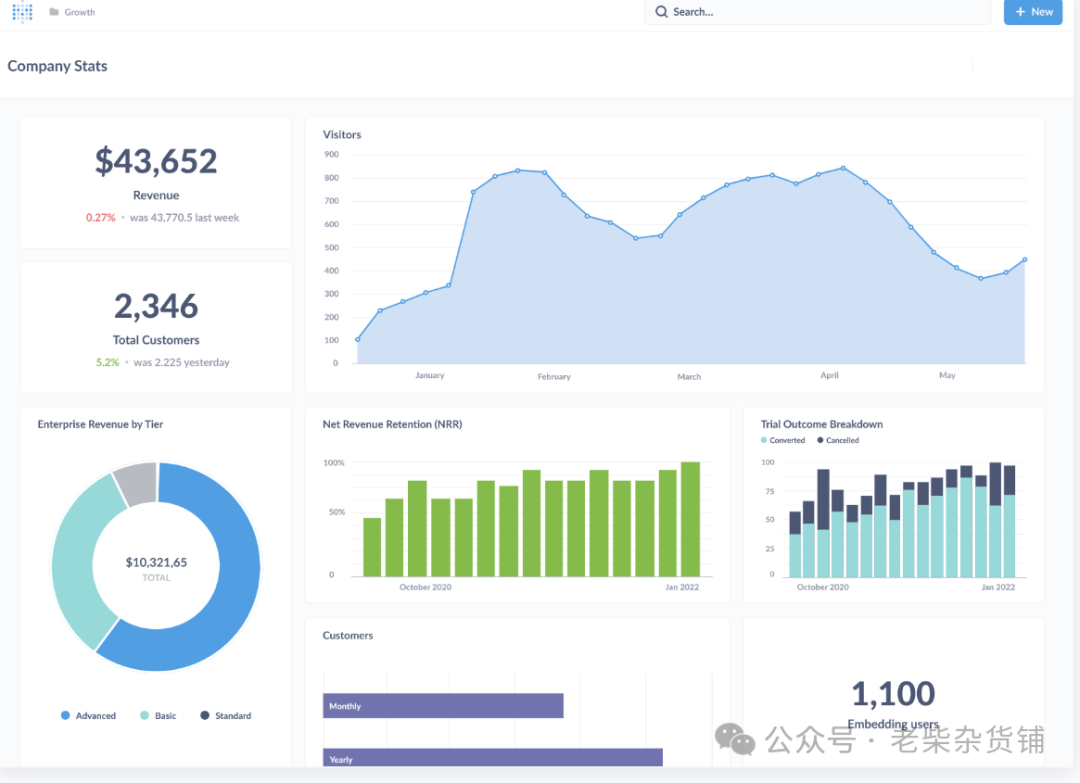Click 'was 2.225 yesterday' text

click(x=181, y=362)
